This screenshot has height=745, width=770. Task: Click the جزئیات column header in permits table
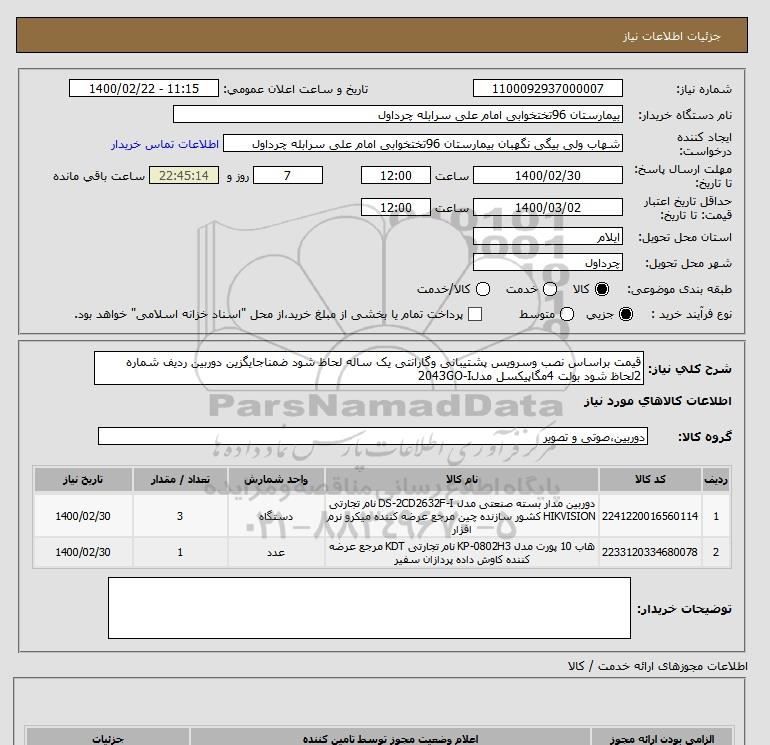[x=108, y=738]
